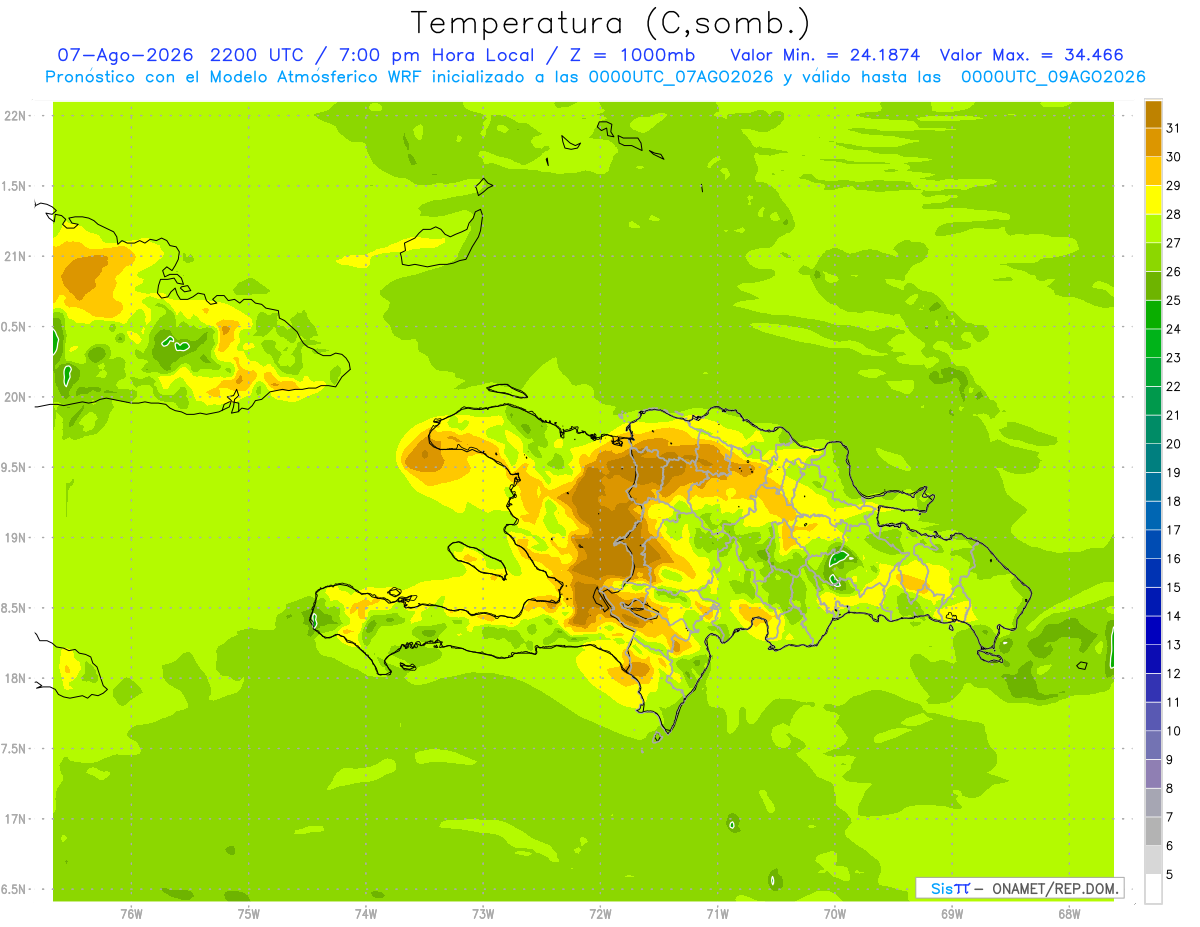Click the '71W' longitude label

[x=717, y=914]
